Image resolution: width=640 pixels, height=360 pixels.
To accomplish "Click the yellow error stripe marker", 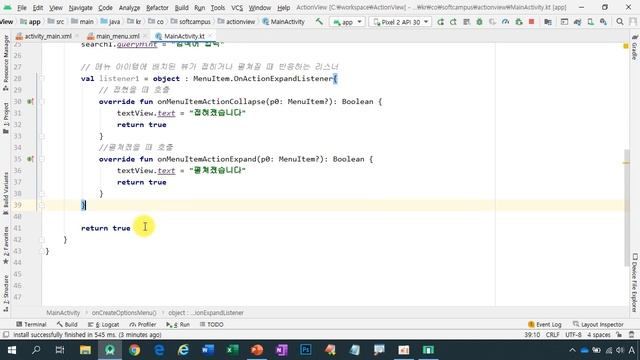I will click(626, 163).
